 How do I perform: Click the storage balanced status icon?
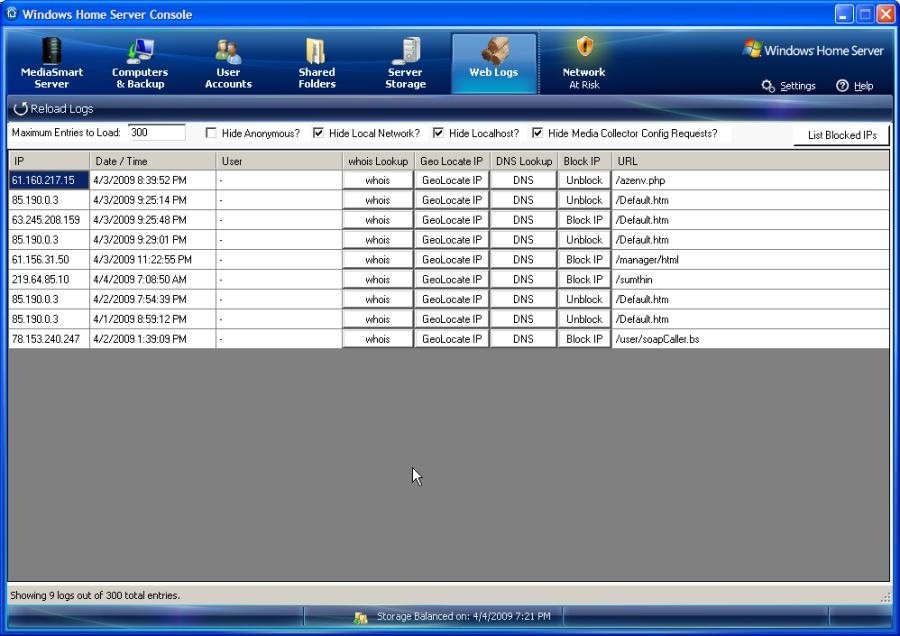tap(360, 618)
